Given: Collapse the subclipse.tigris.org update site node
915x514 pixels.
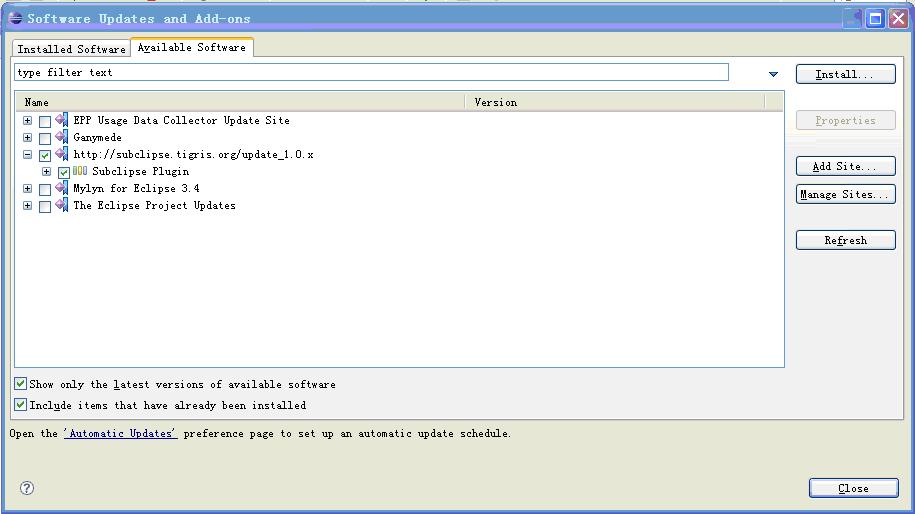Looking at the screenshot, I should coord(27,154).
